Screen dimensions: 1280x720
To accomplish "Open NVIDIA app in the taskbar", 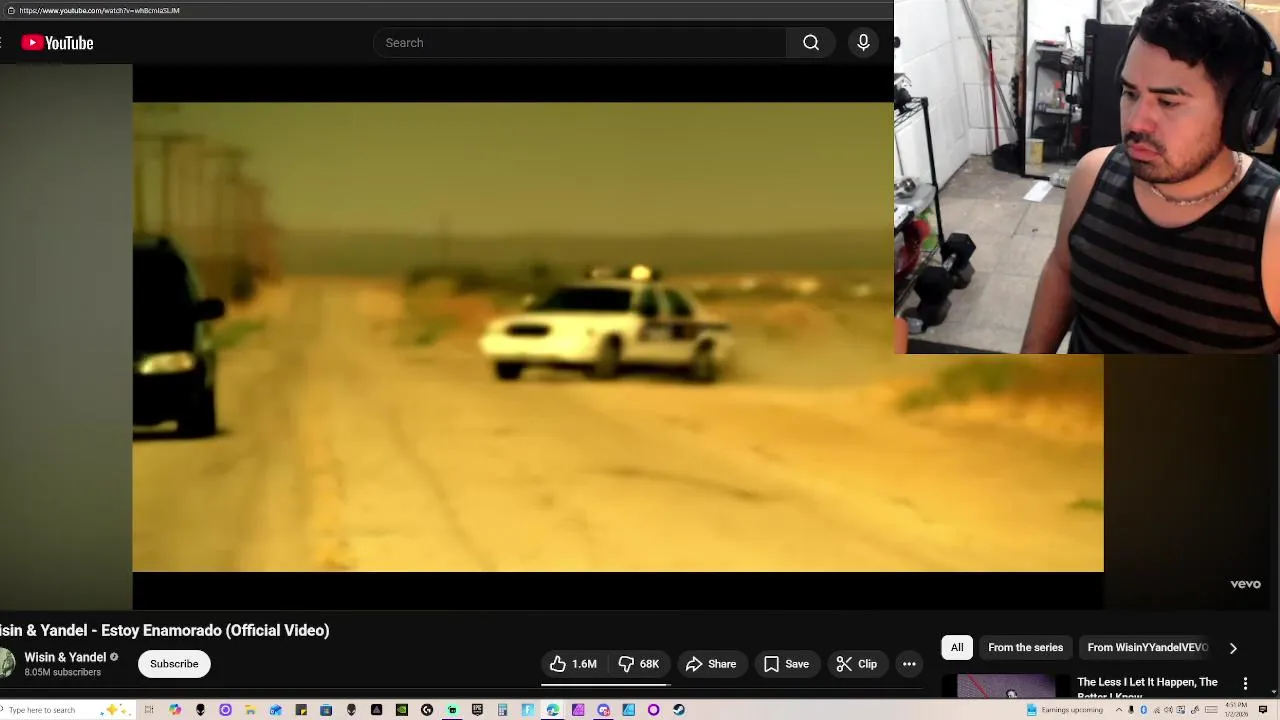I will (x=402, y=710).
